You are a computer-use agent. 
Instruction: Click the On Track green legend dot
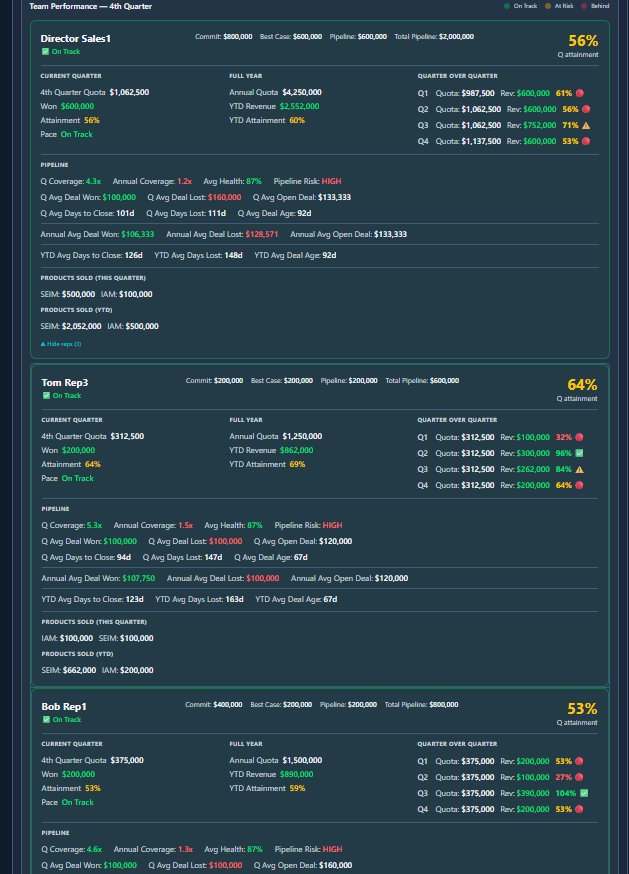(508, 6)
